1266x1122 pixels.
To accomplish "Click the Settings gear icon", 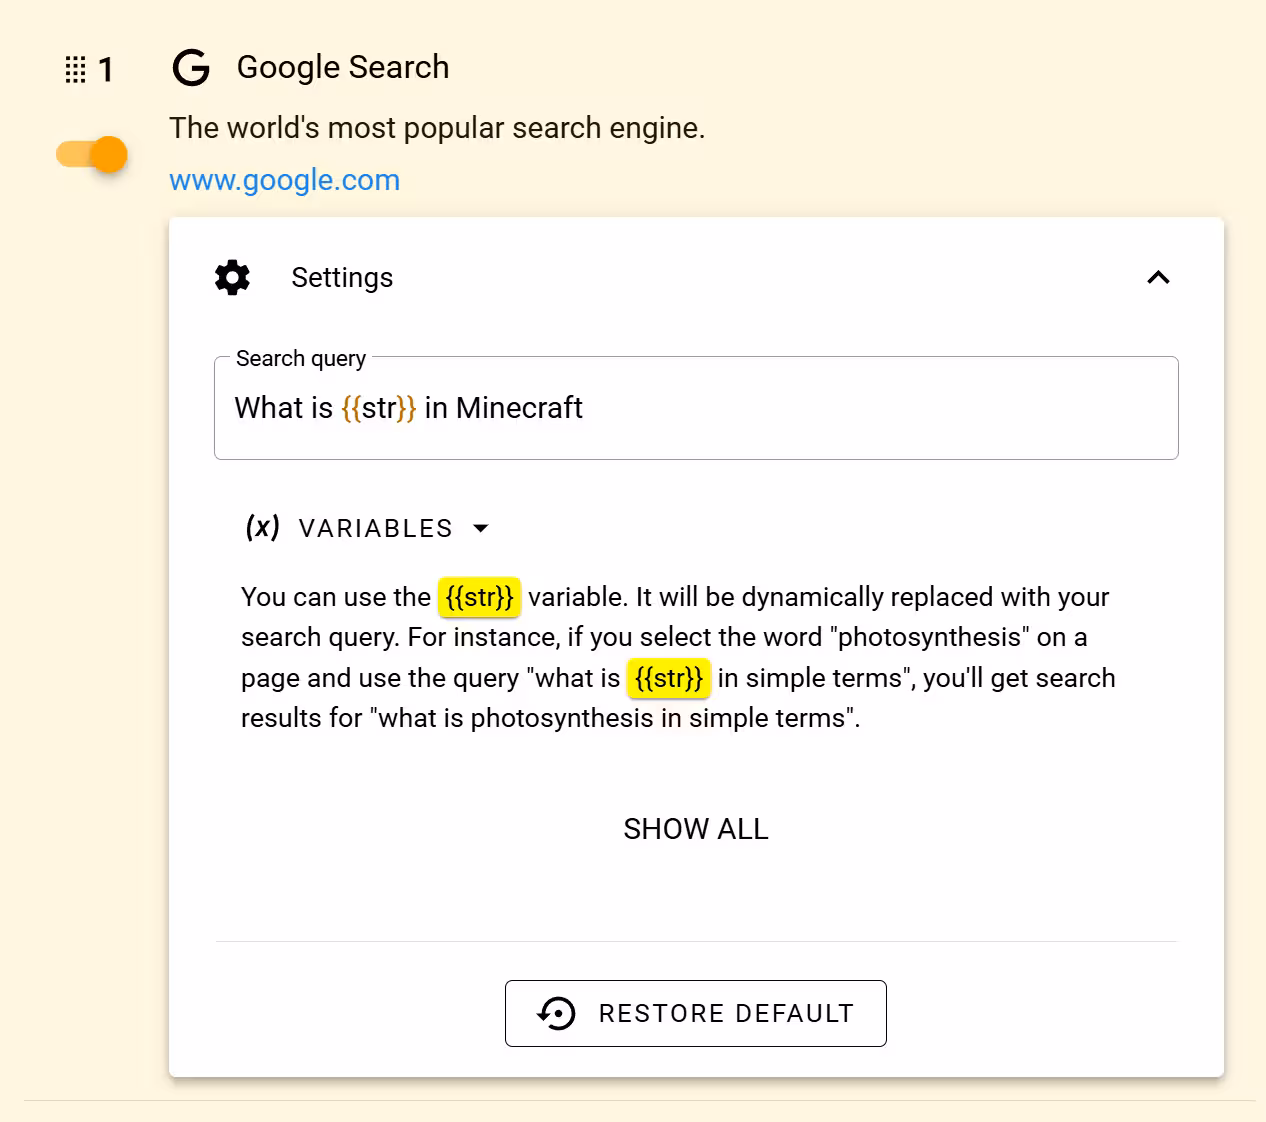I will [x=232, y=278].
